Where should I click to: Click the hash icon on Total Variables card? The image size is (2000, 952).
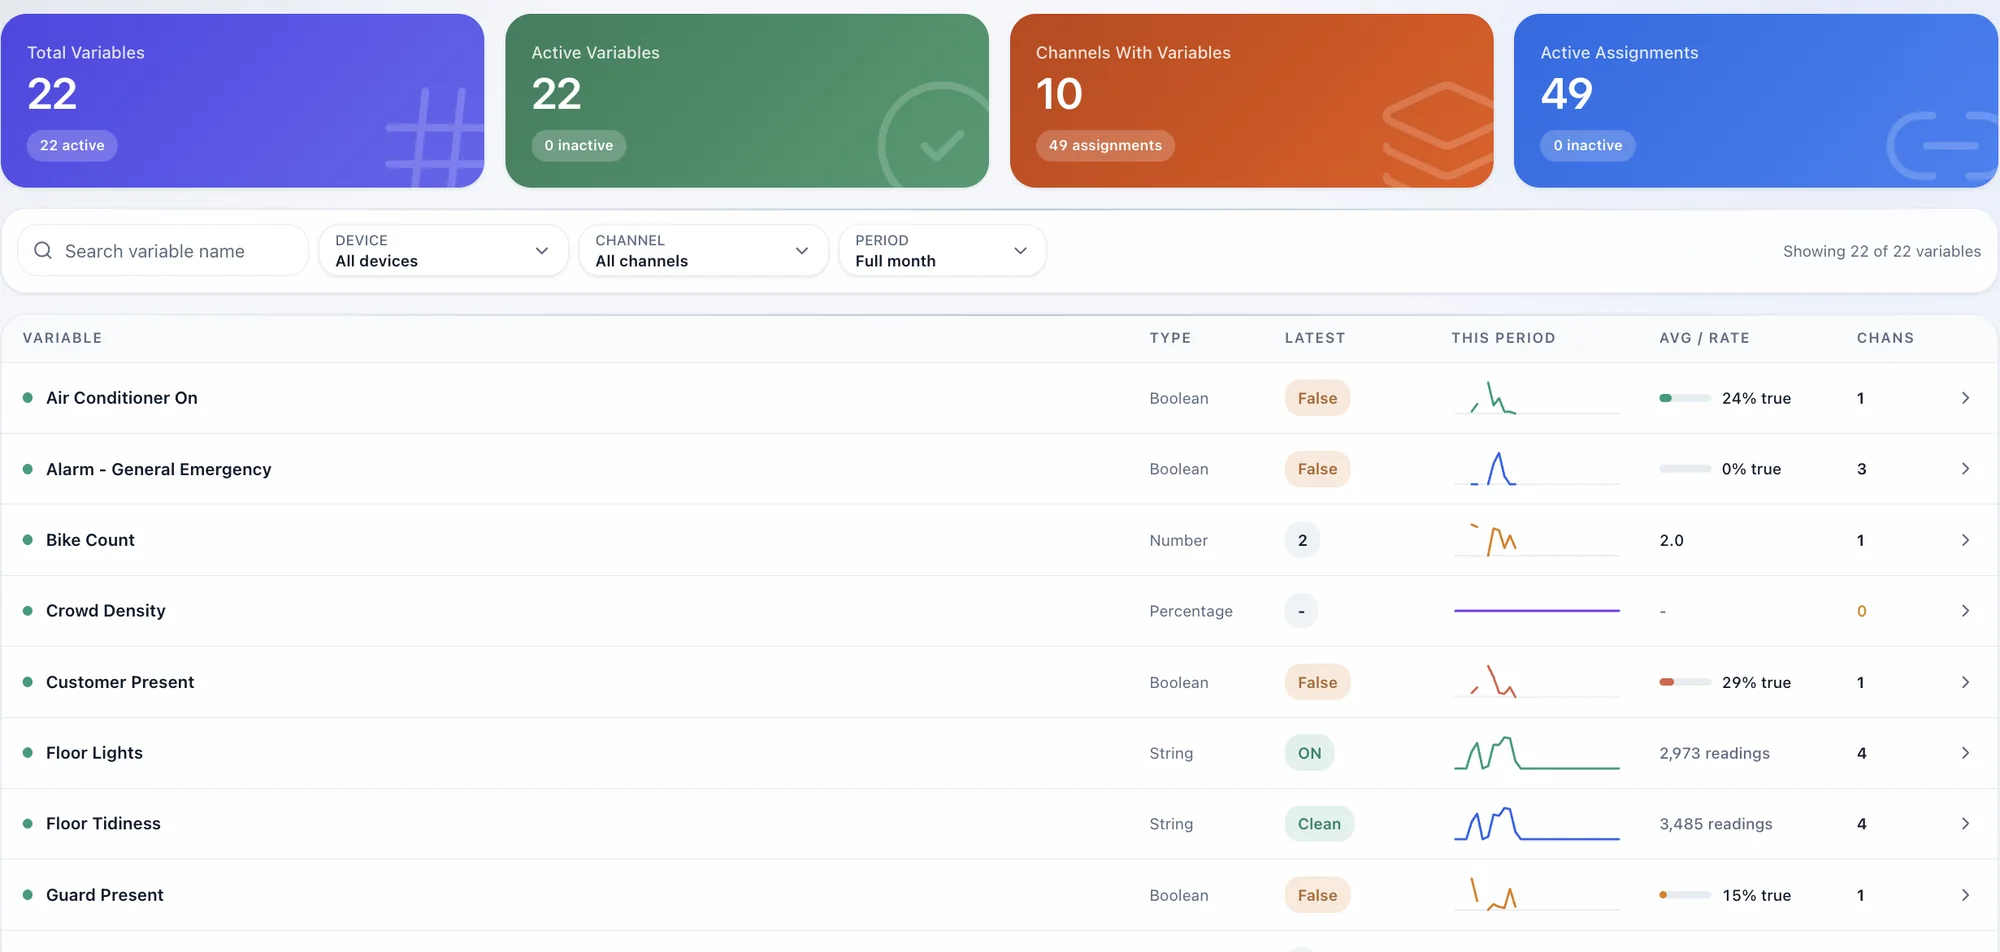pyautogui.click(x=436, y=137)
